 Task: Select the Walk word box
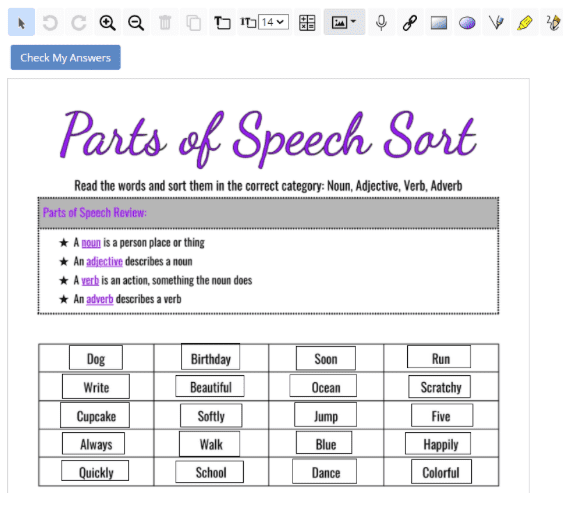tap(210, 444)
